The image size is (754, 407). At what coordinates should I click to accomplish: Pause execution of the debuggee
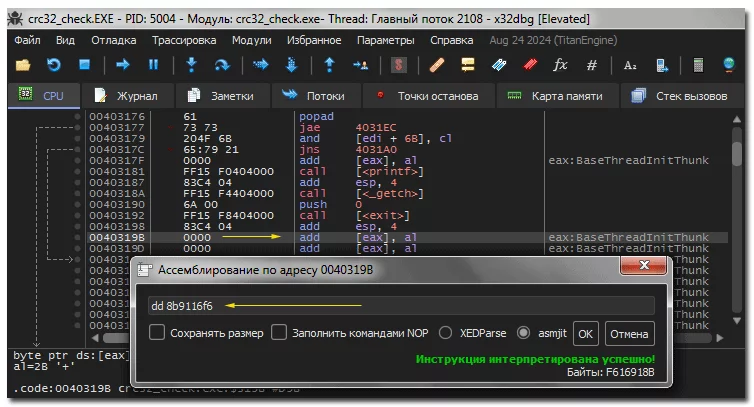[153, 64]
